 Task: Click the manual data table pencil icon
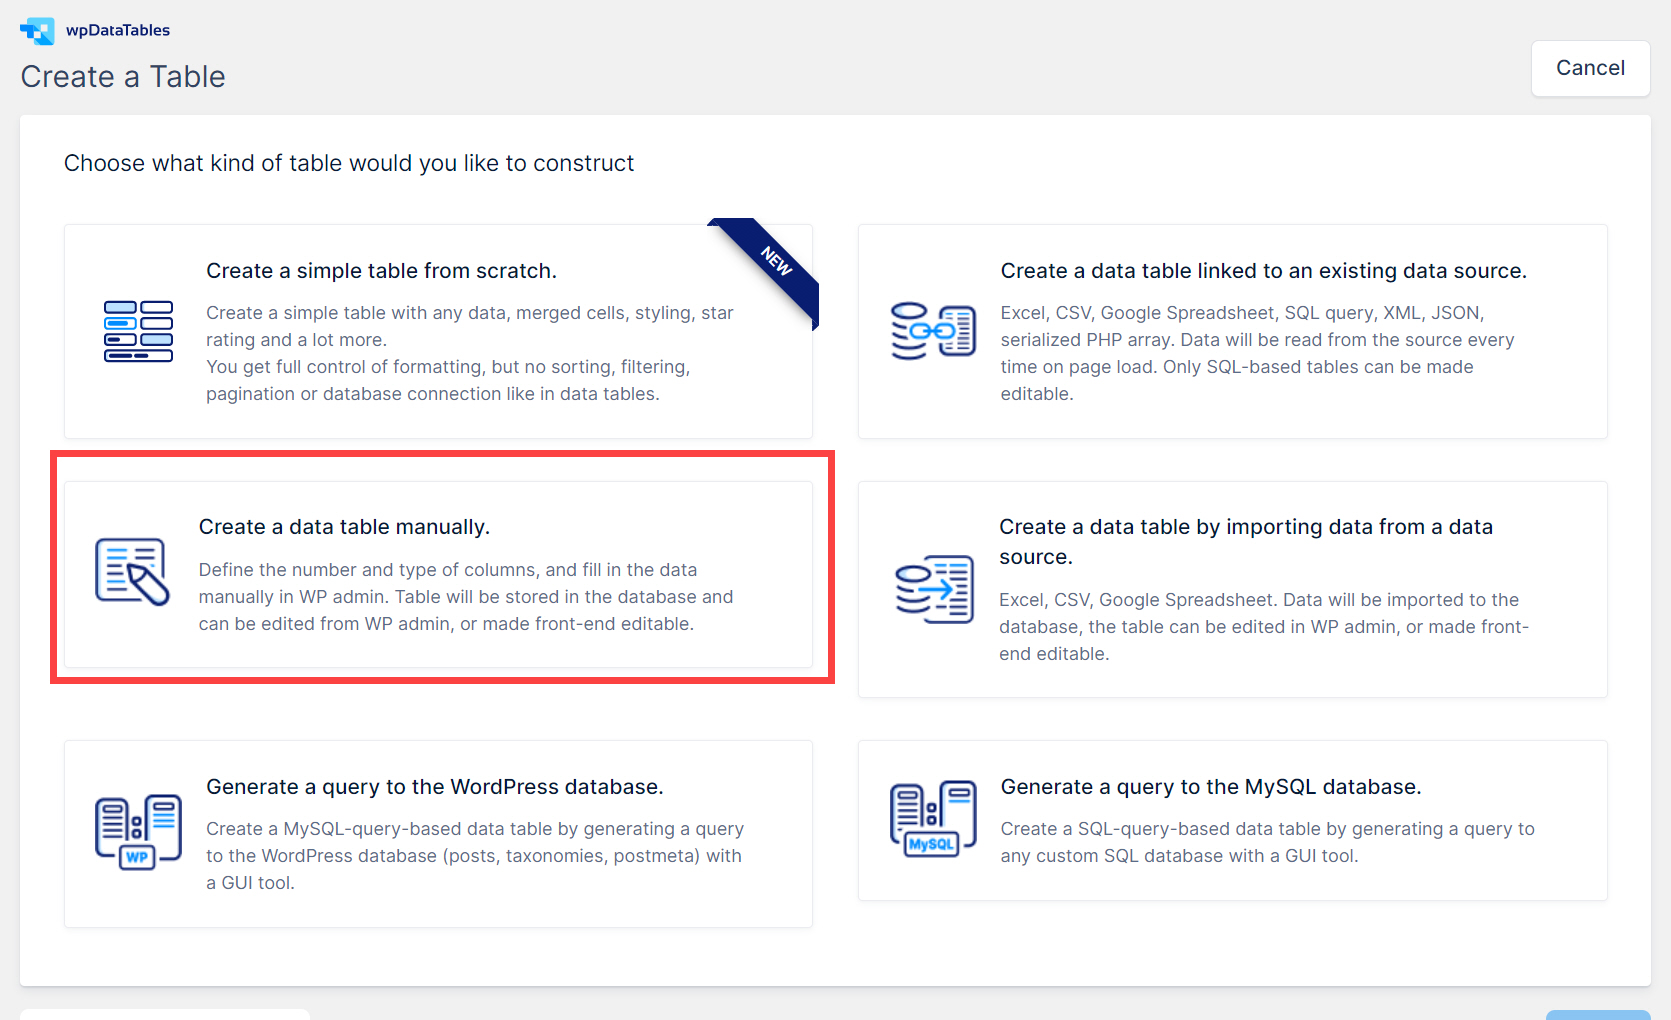(133, 572)
